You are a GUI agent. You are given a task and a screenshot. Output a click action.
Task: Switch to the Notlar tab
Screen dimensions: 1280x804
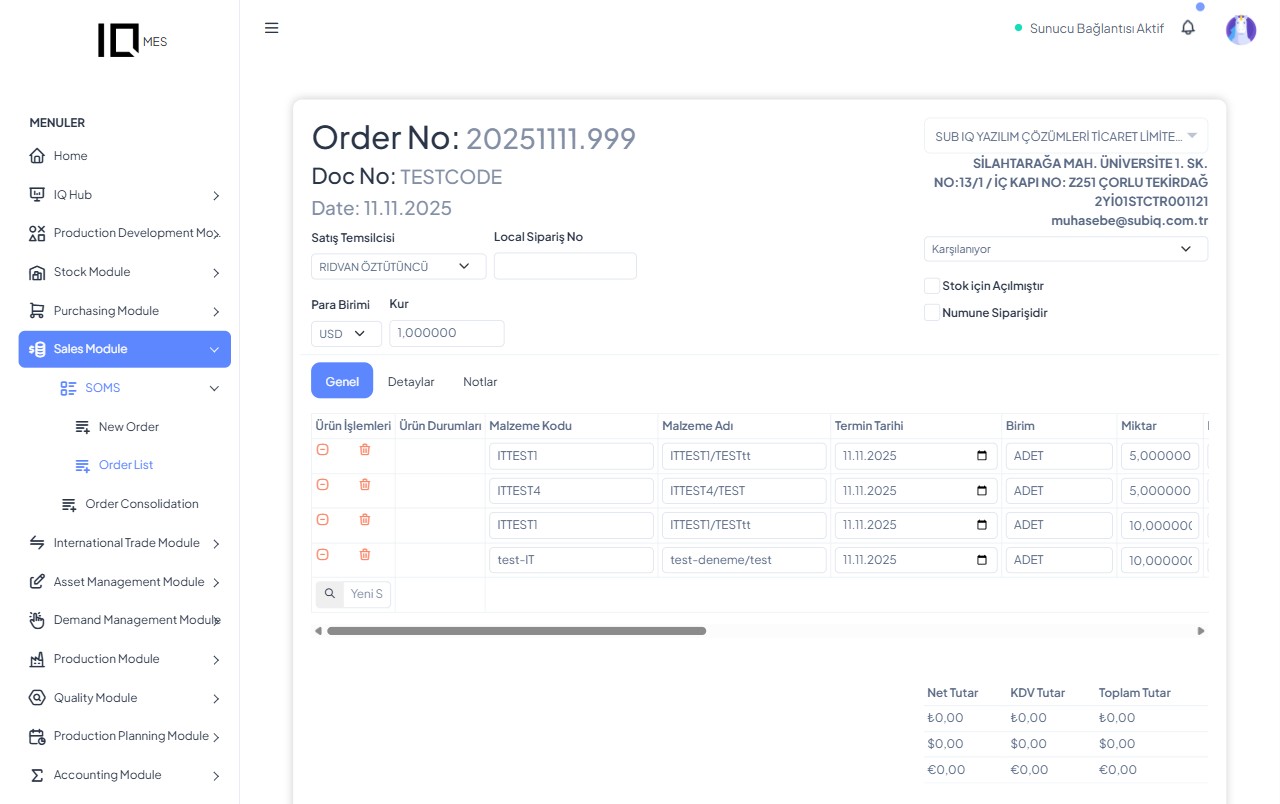tap(480, 382)
